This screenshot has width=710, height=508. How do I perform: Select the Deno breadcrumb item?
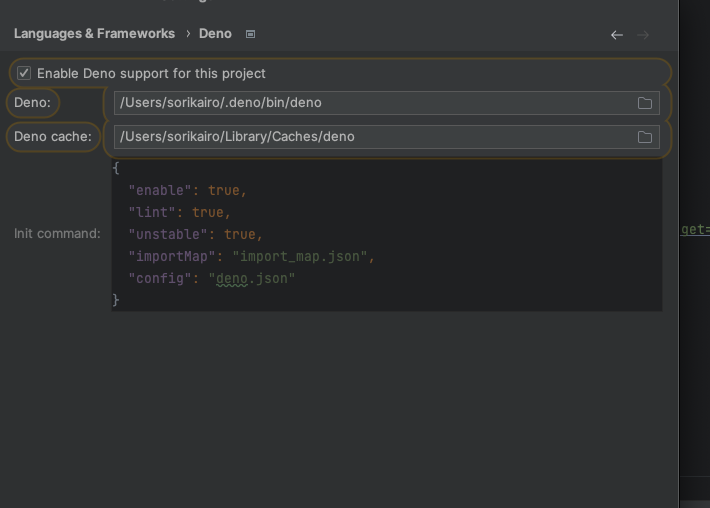[215, 34]
